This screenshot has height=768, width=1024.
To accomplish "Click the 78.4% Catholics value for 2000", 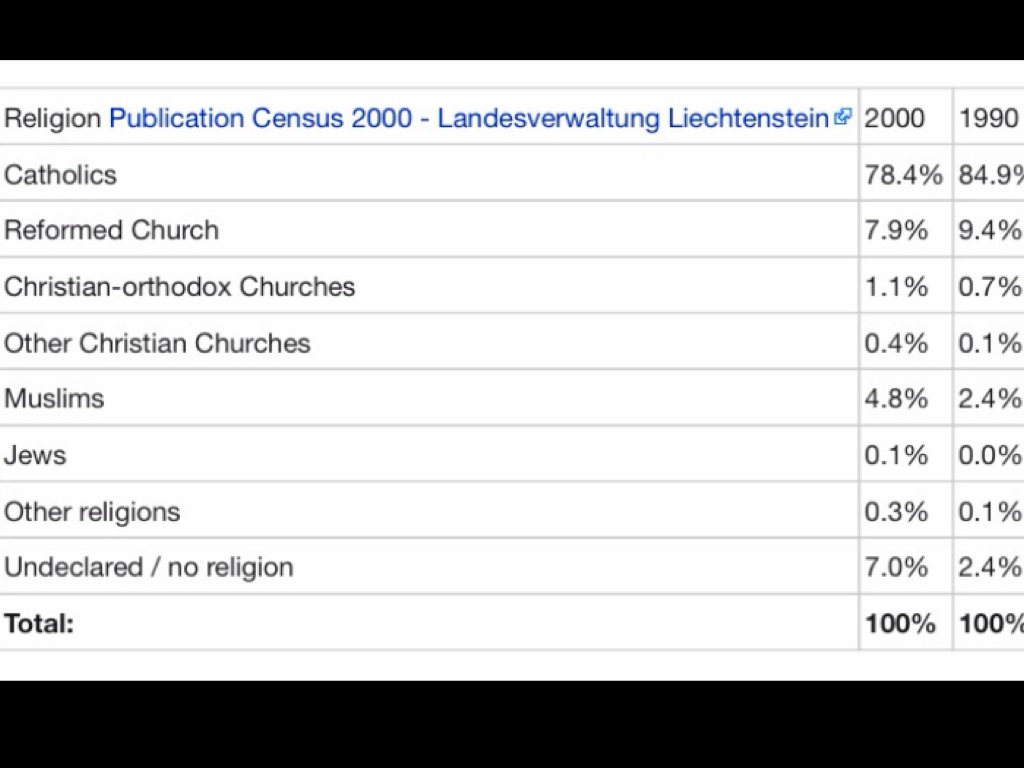I will click(903, 175).
